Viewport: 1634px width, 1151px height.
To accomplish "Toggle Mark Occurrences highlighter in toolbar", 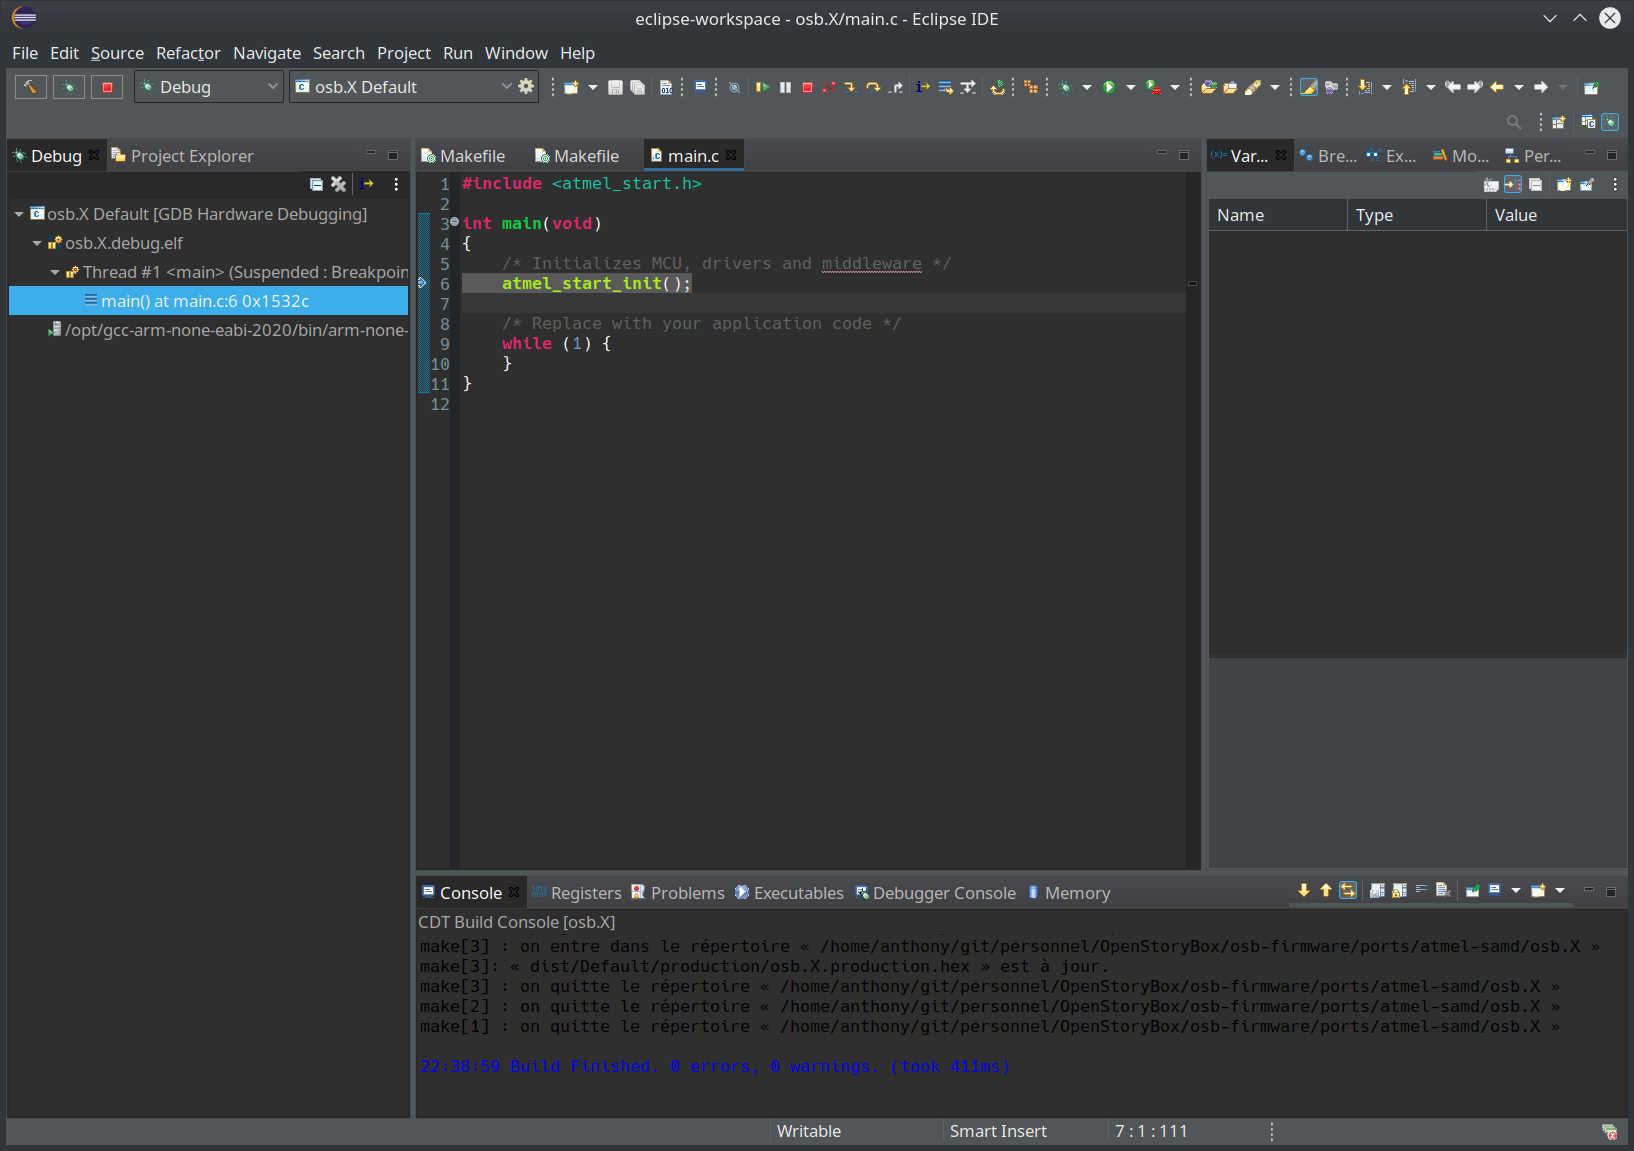I will [1308, 87].
